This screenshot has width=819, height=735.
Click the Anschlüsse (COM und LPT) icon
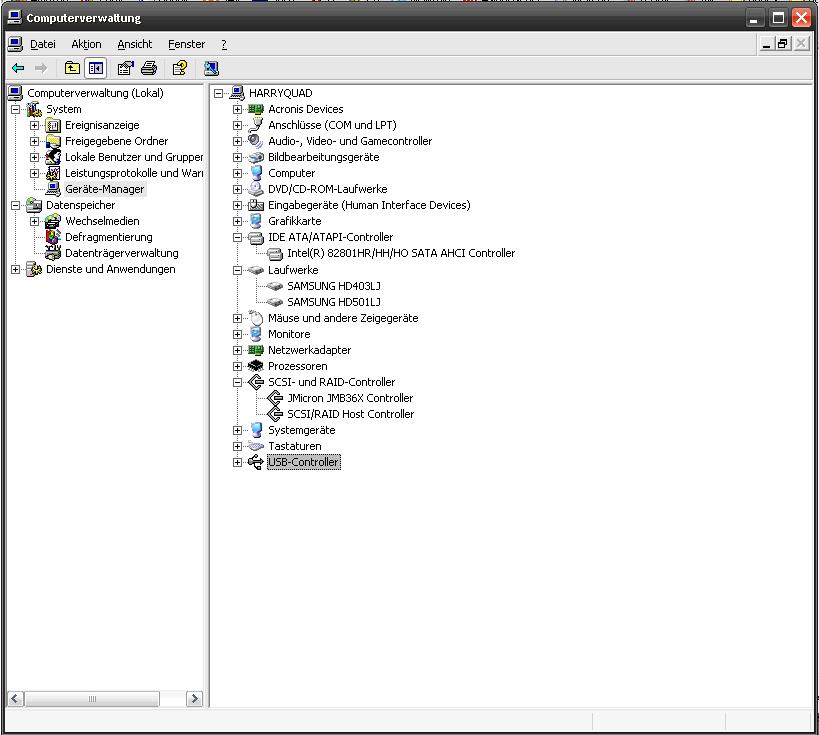click(256, 125)
